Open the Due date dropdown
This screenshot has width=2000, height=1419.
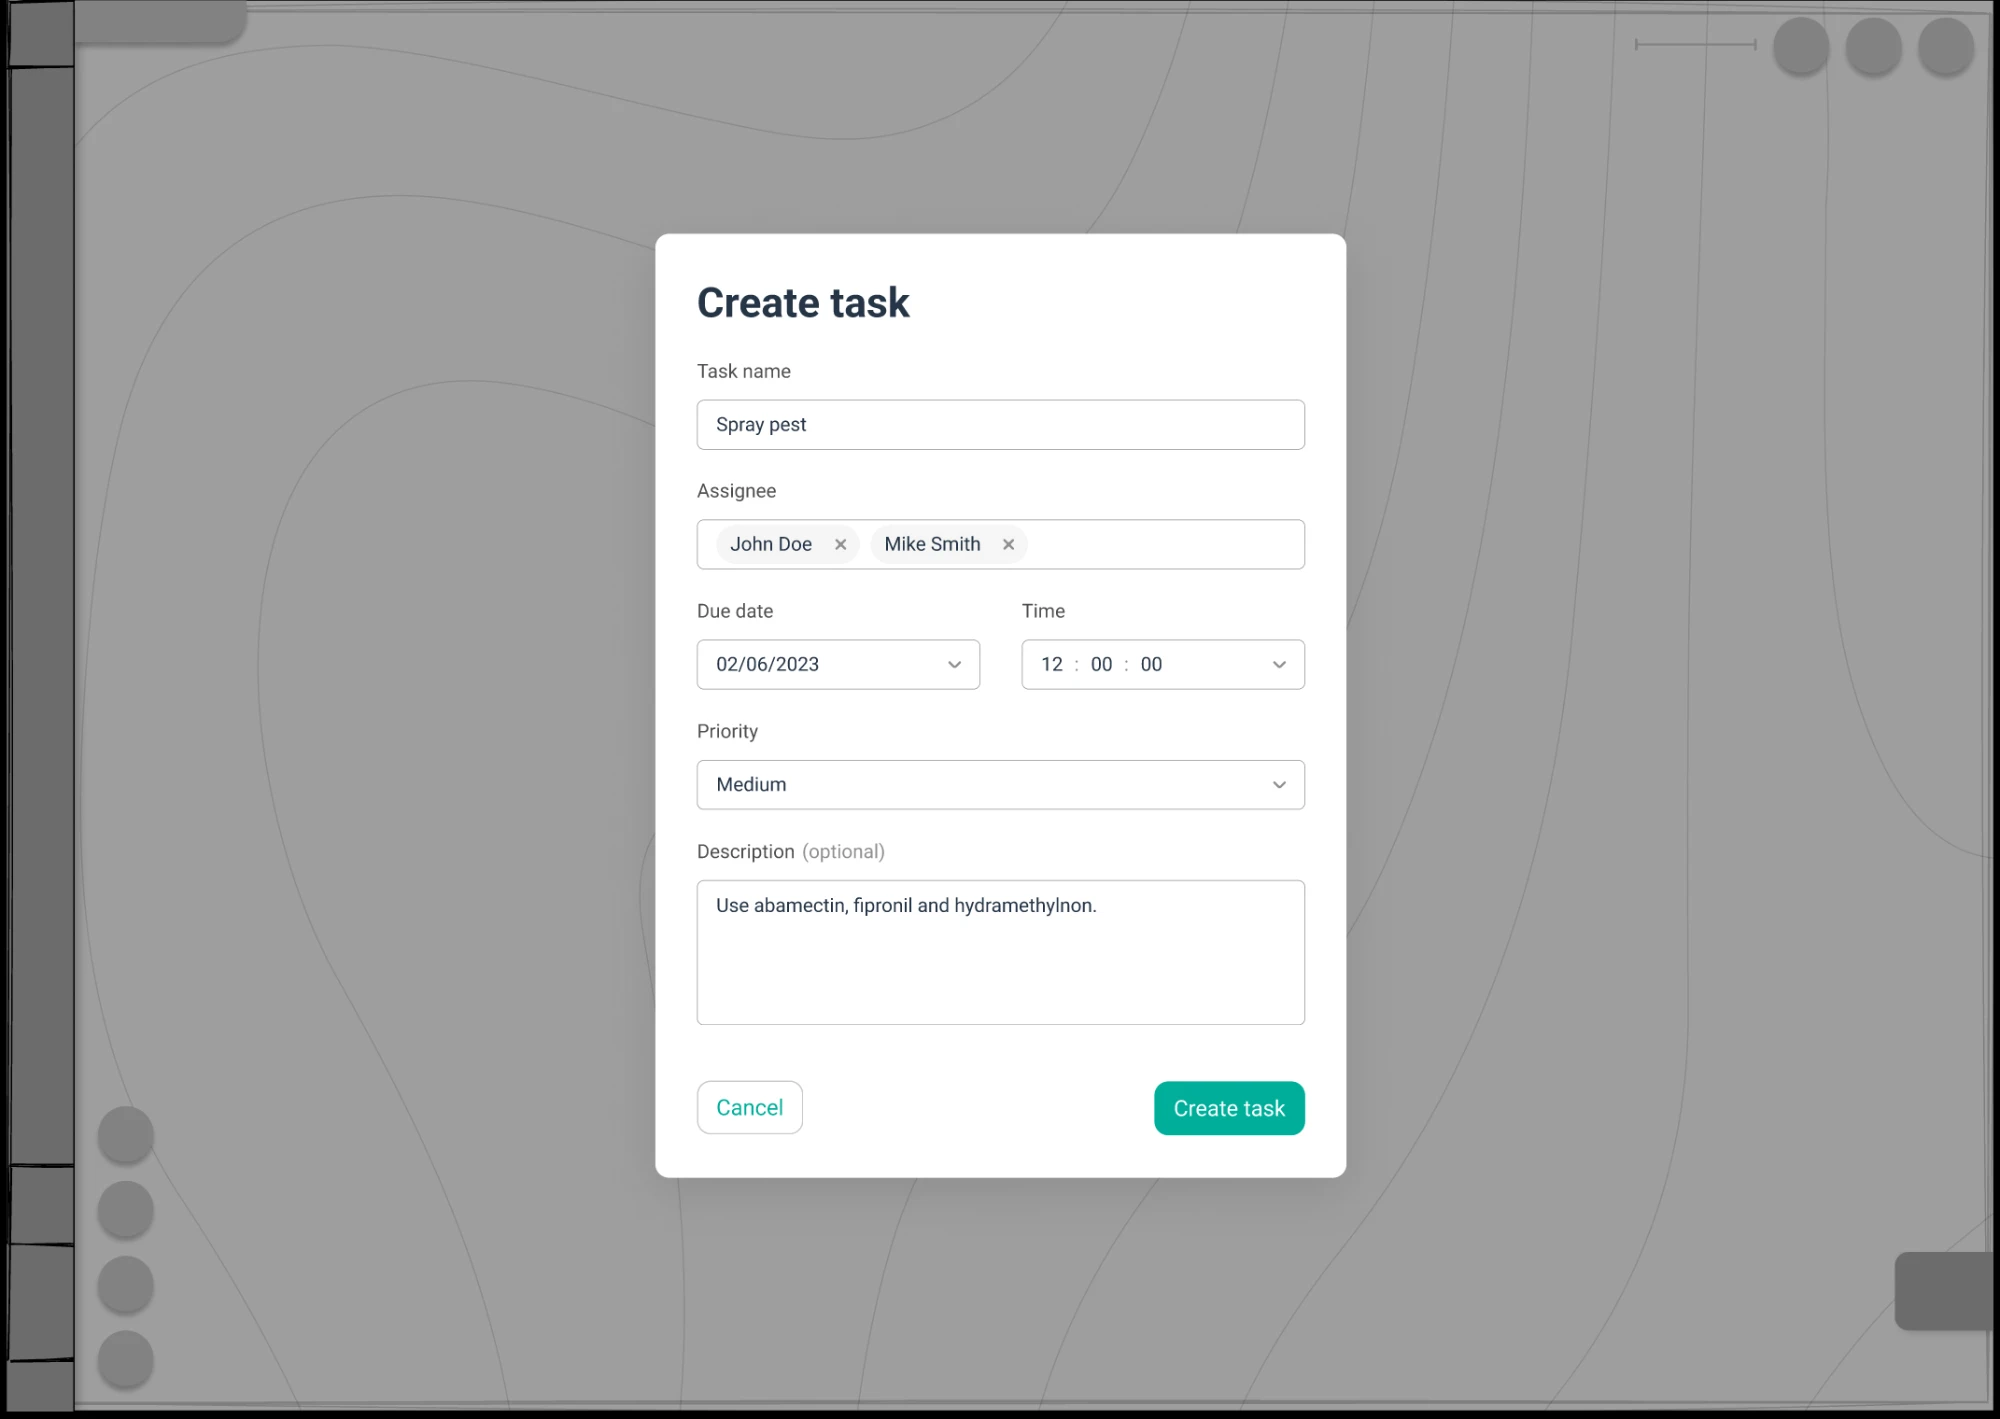click(838, 664)
